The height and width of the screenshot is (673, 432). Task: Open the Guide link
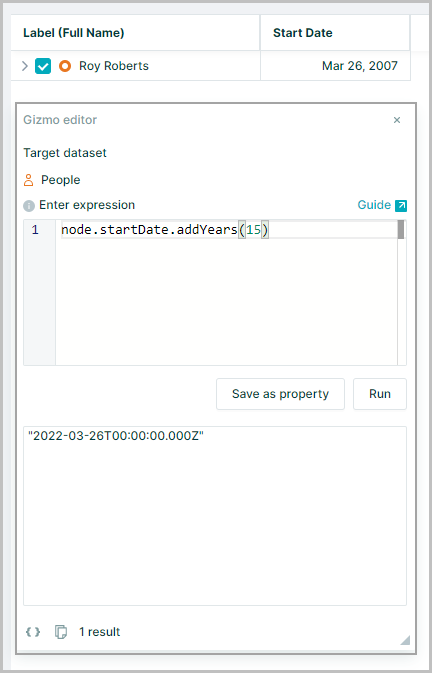[x=374, y=205]
